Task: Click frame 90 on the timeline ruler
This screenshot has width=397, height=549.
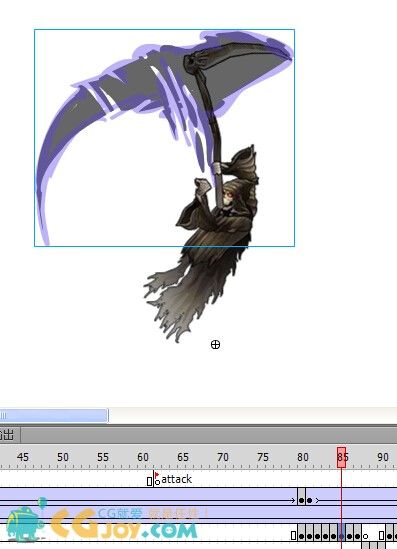Action: pos(383,457)
